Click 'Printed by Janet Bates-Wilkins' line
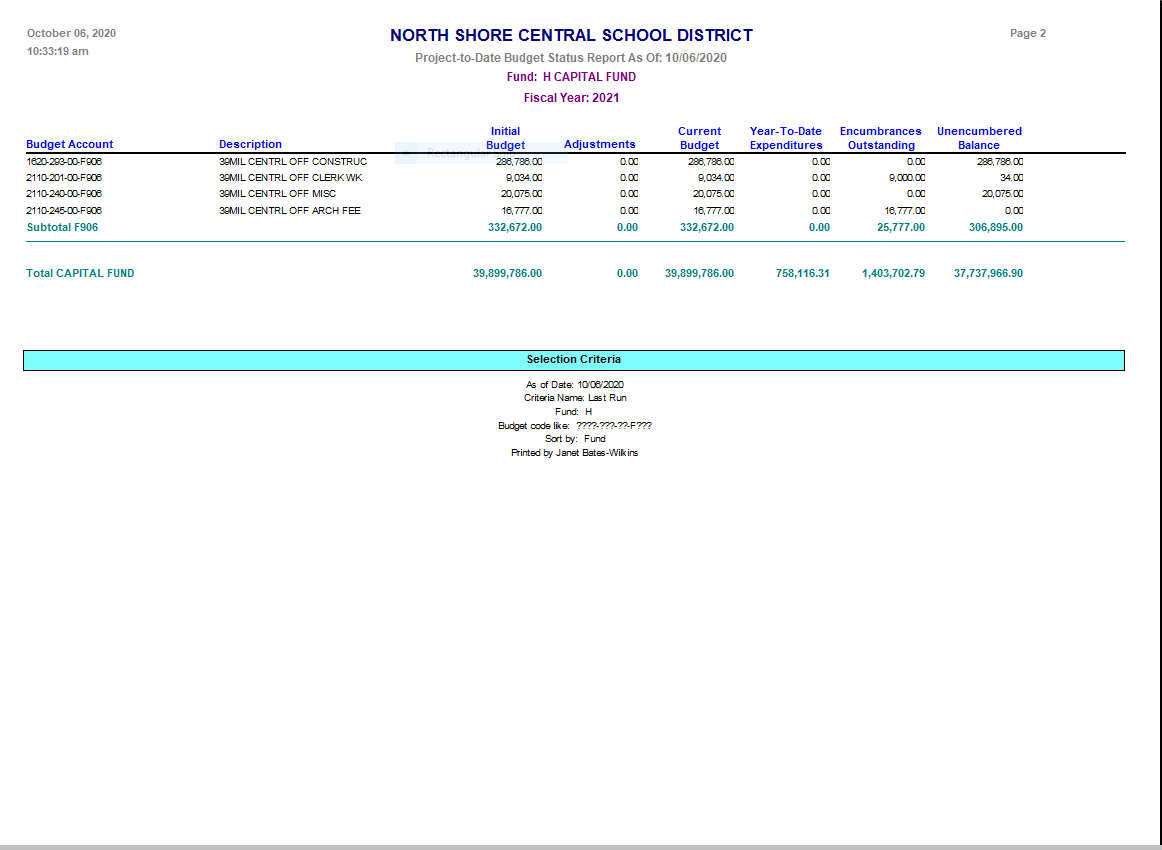The image size is (1162, 850). click(574, 453)
